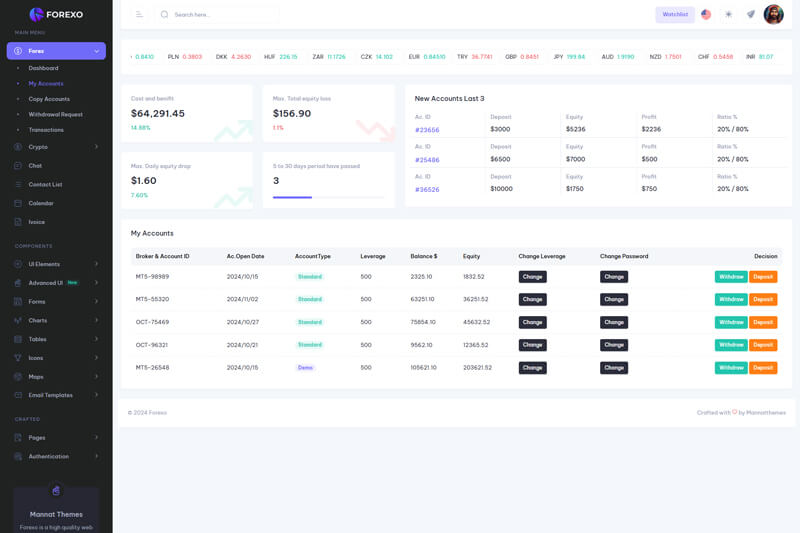Deposit into account MT5-55320
This screenshot has height=533, width=800.
(763, 299)
